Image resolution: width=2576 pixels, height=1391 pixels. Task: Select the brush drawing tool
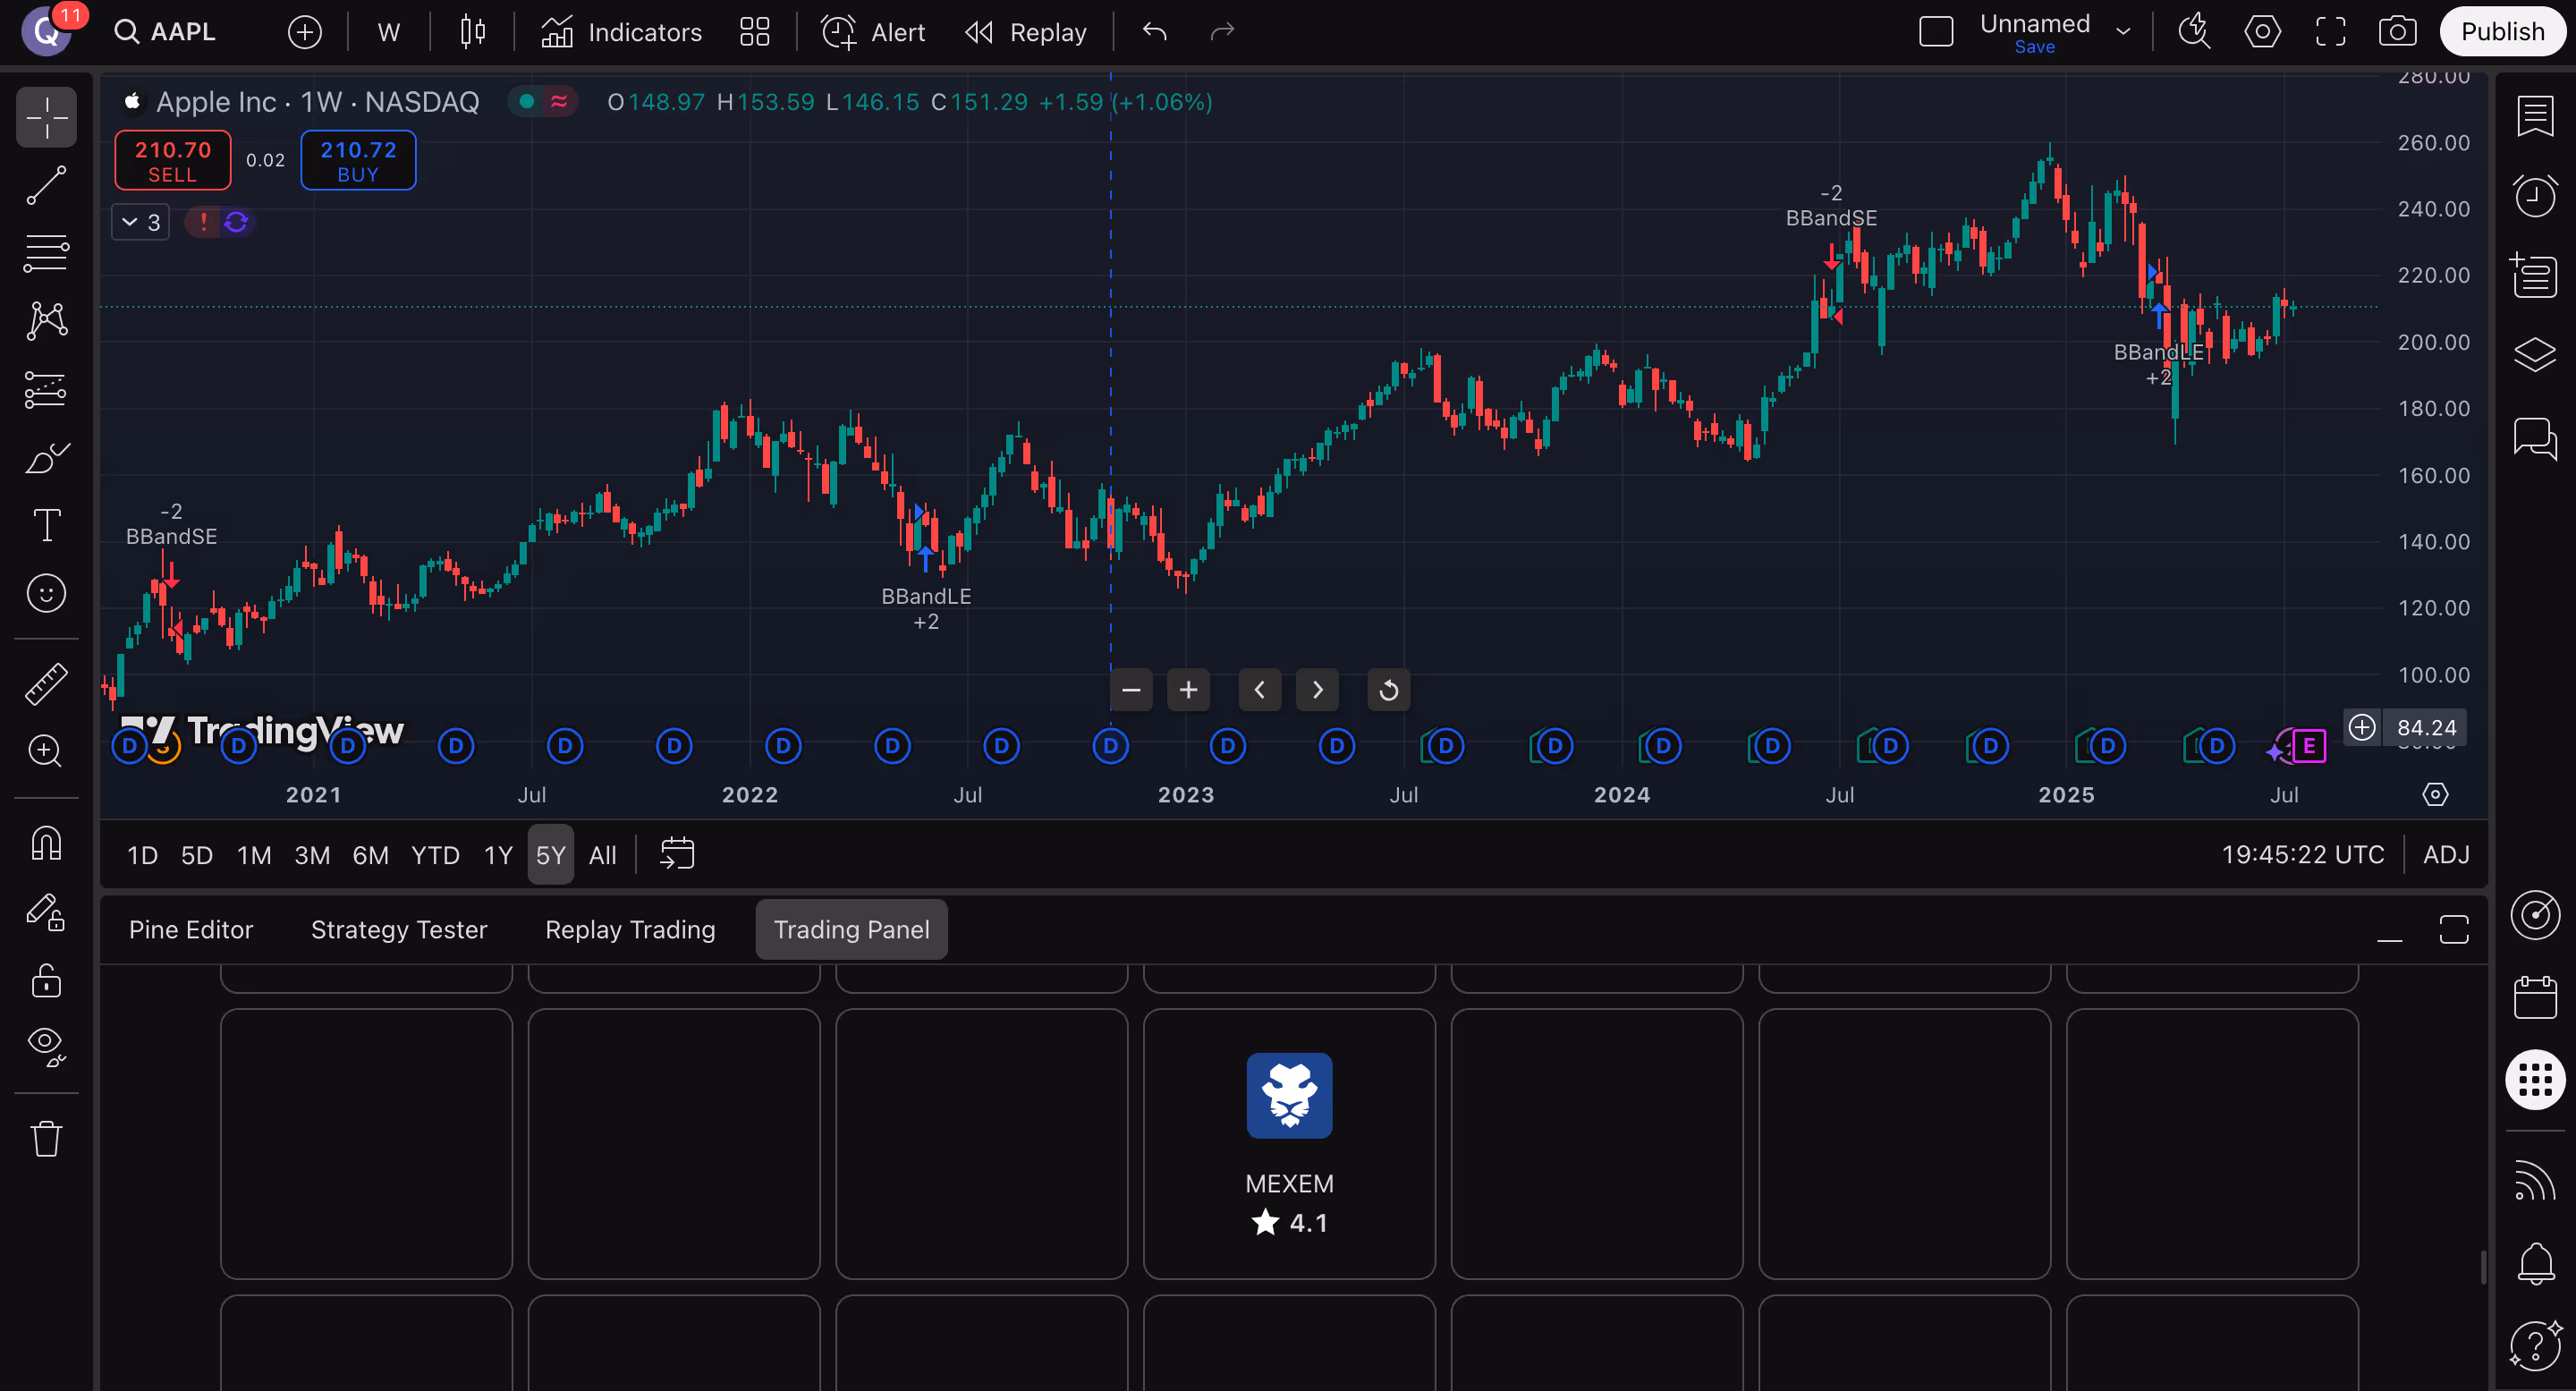tap(46, 457)
